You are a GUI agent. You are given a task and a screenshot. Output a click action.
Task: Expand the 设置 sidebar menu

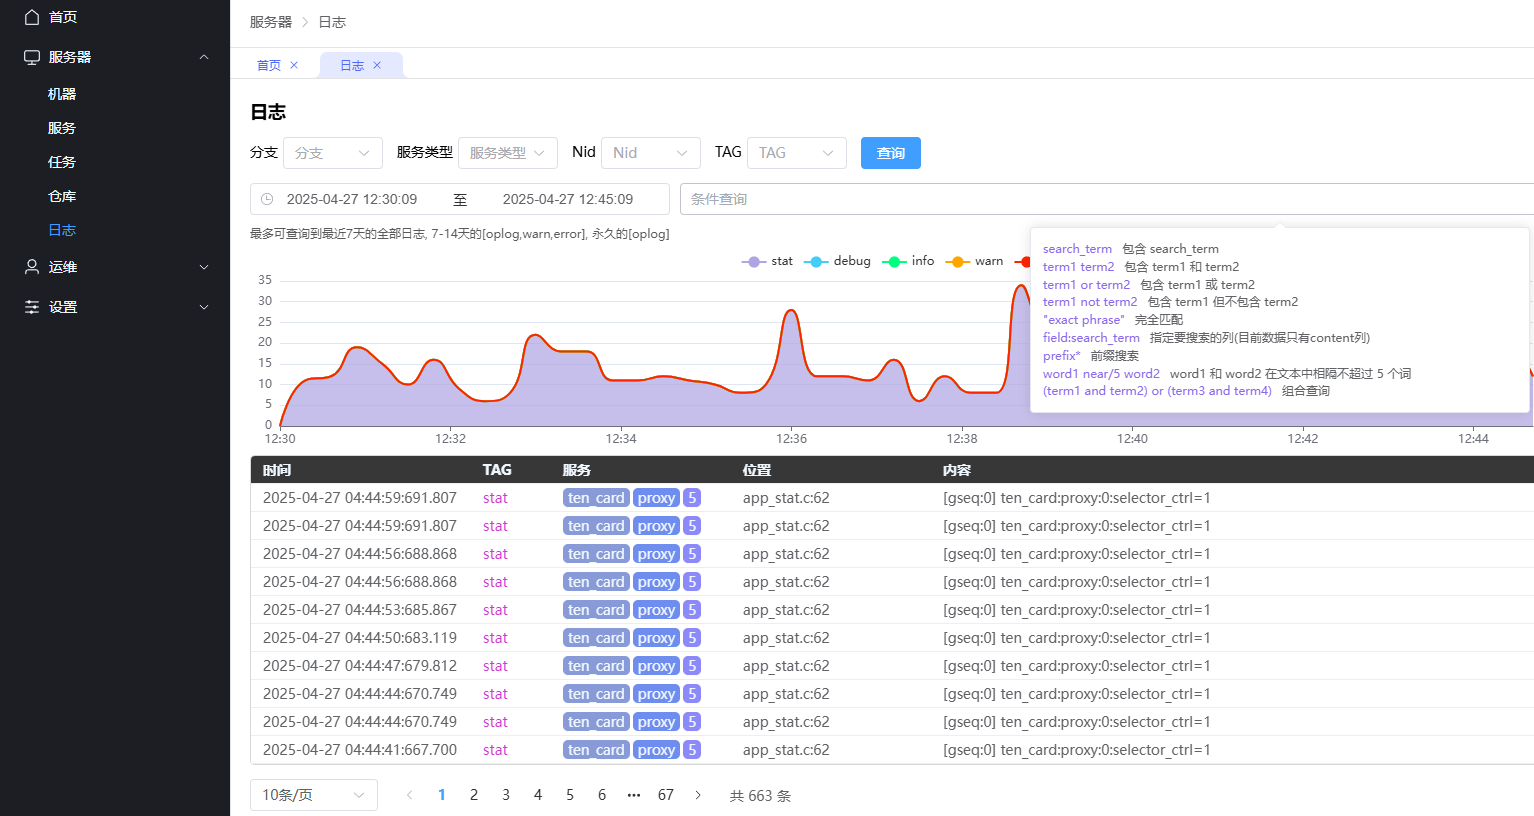[x=204, y=307]
